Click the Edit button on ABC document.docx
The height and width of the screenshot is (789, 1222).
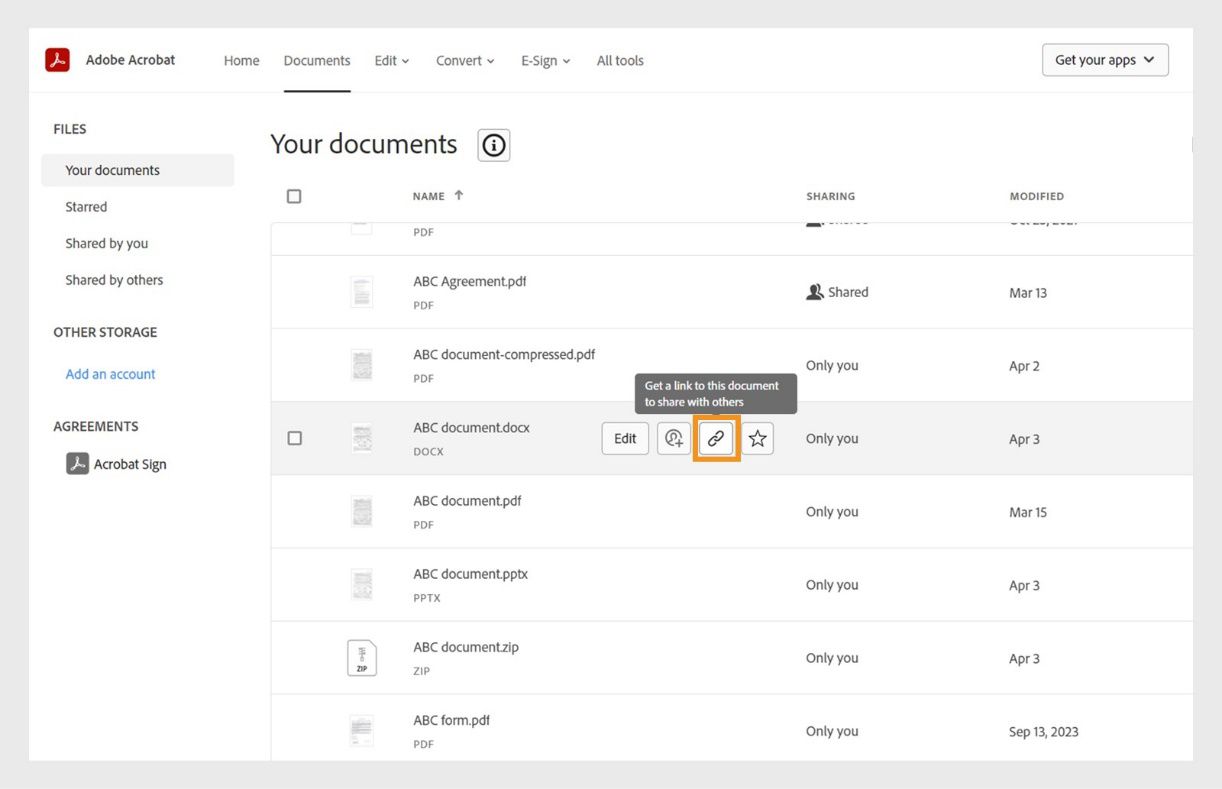624,438
